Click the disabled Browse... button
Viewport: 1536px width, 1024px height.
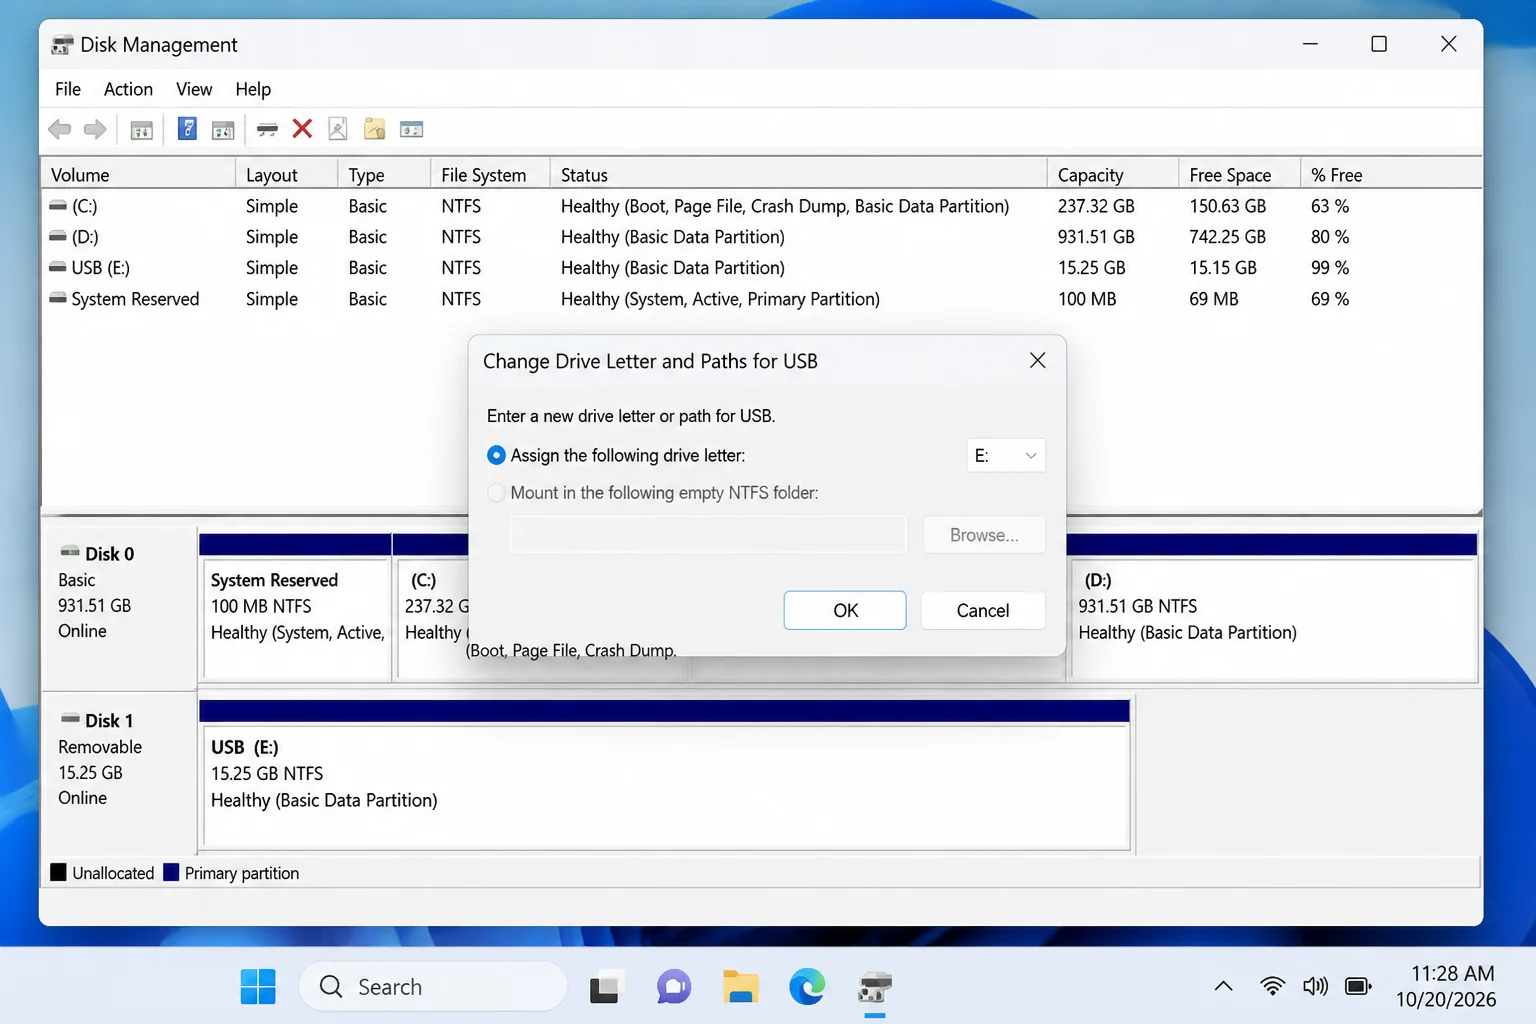pos(984,535)
